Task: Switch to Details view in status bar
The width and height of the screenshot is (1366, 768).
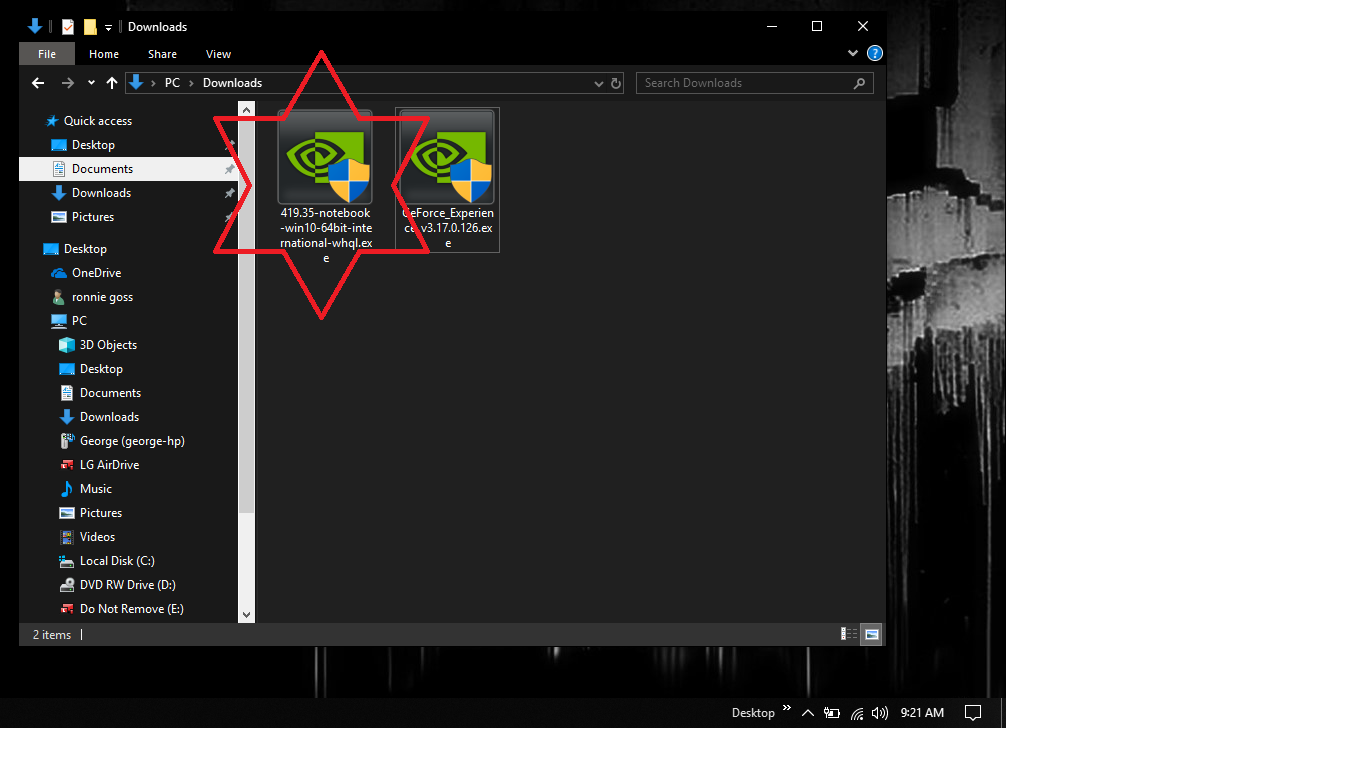Action: coord(849,634)
